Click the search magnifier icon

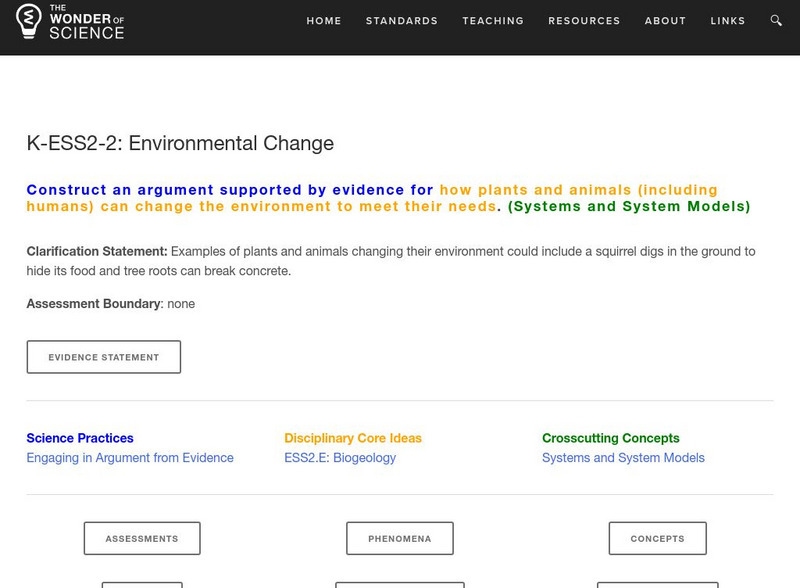[x=777, y=21]
